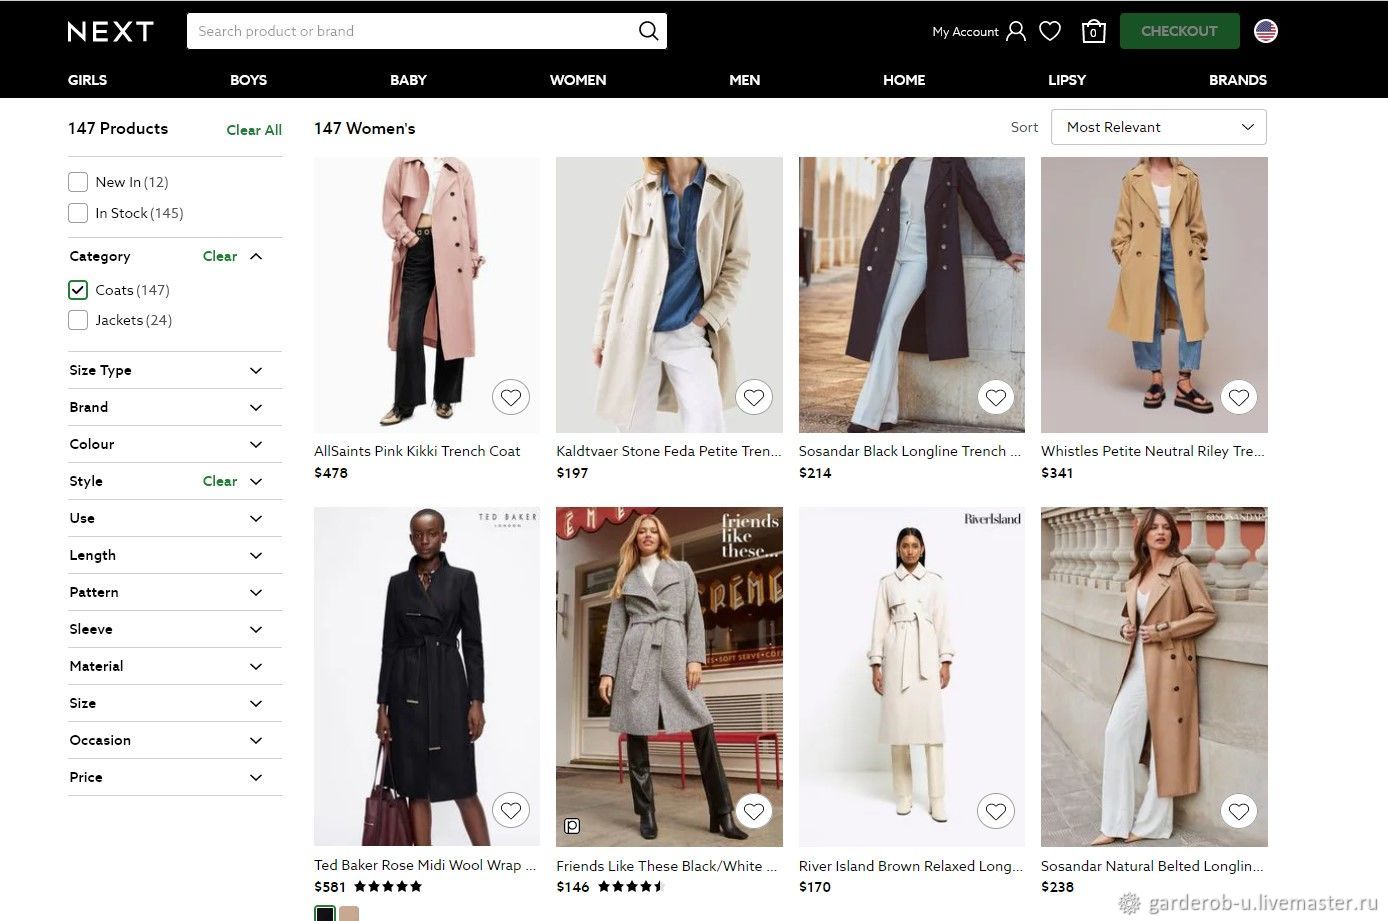
Task: Open the shopping bag icon
Action: coord(1093,31)
